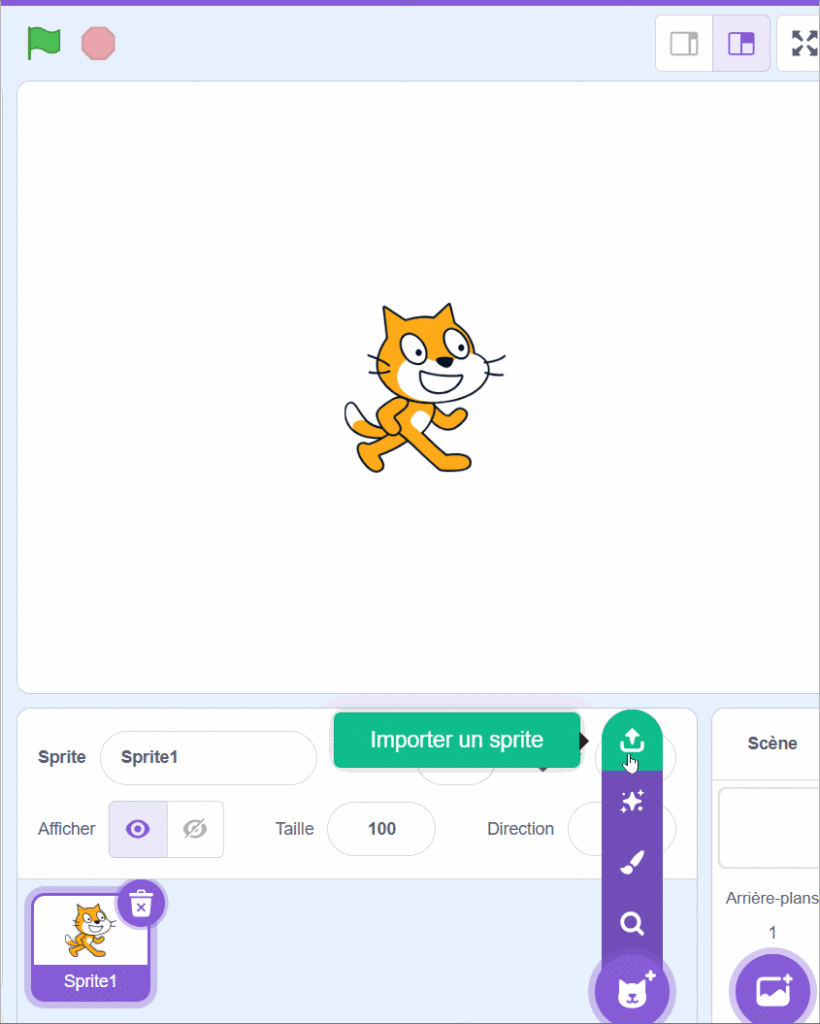
Task: Switch to small stage layout
Action: [684, 44]
